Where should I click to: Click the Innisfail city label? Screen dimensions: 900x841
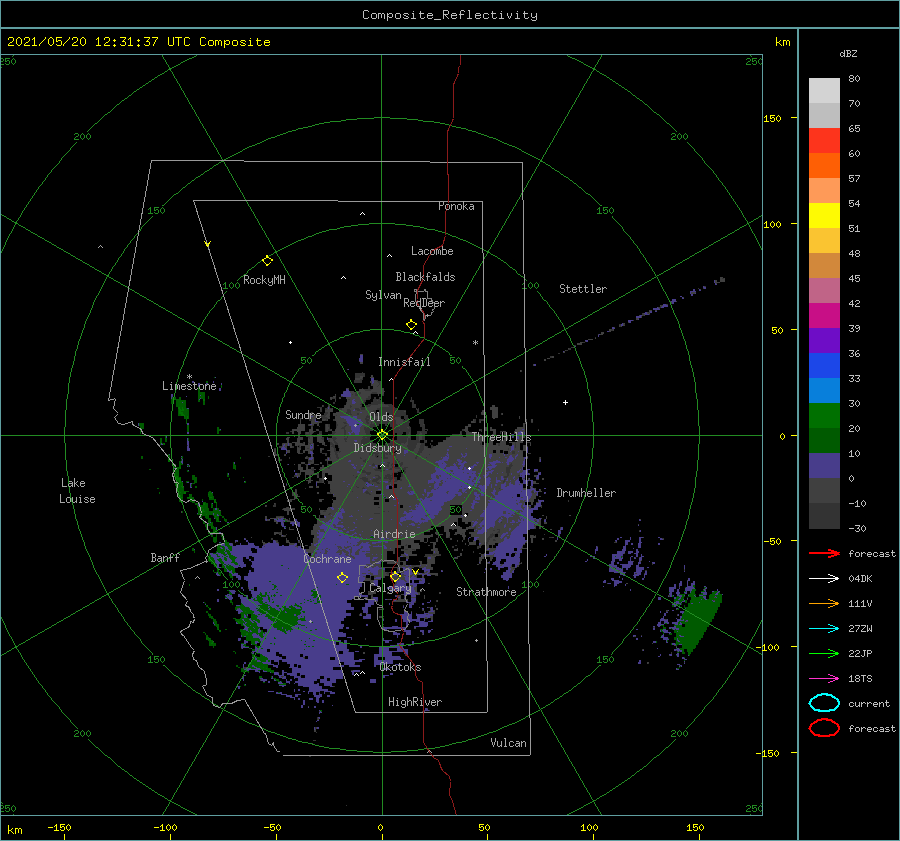404,362
